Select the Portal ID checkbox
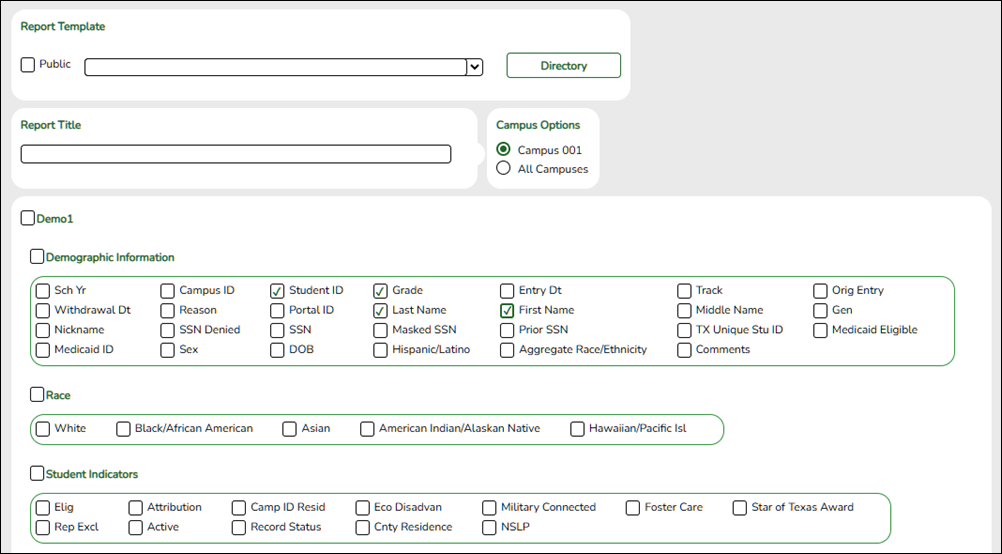This screenshot has height=554, width=1002. (277, 311)
